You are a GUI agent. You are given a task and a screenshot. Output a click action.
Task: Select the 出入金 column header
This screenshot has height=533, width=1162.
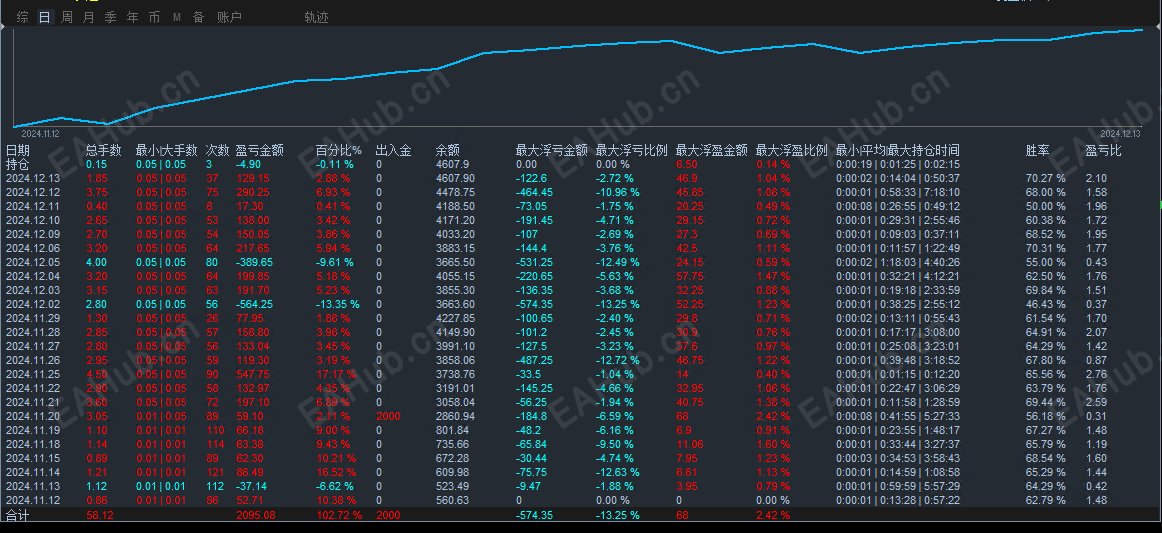(394, 150)
